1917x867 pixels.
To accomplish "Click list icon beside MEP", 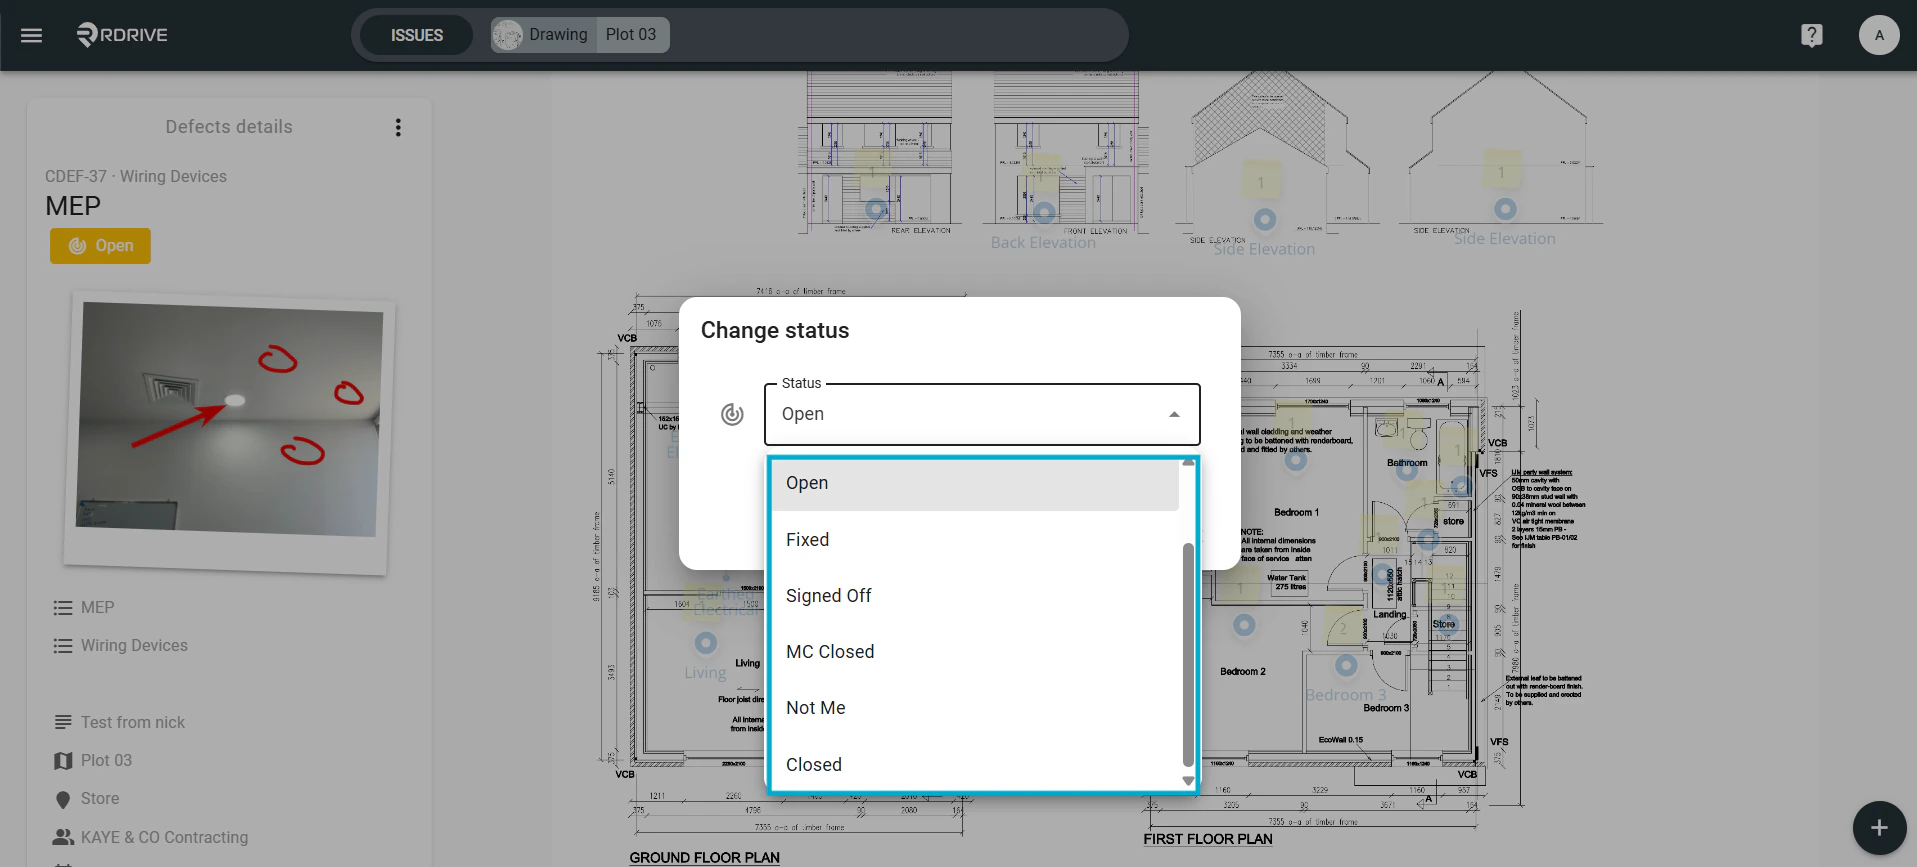I will tap(63, 608).
